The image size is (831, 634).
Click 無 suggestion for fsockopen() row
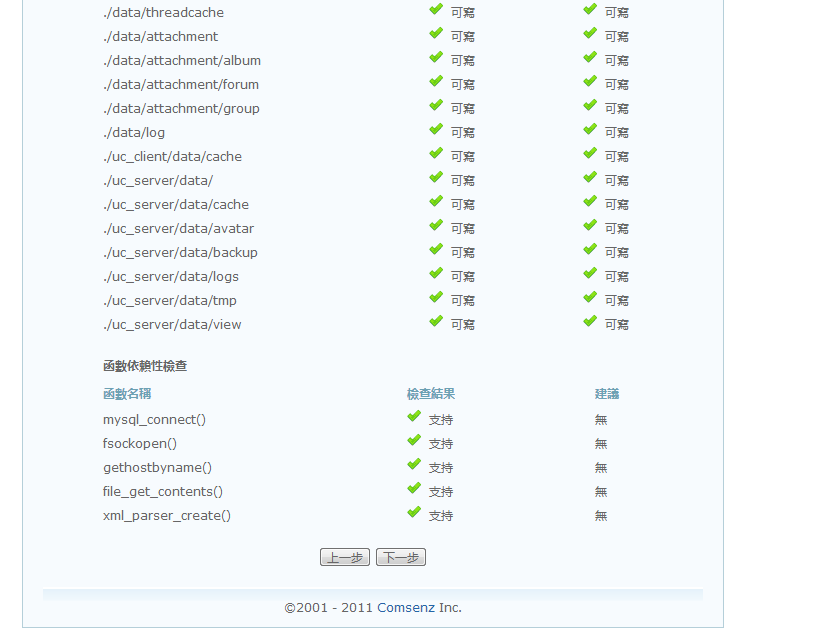(601, 444)
